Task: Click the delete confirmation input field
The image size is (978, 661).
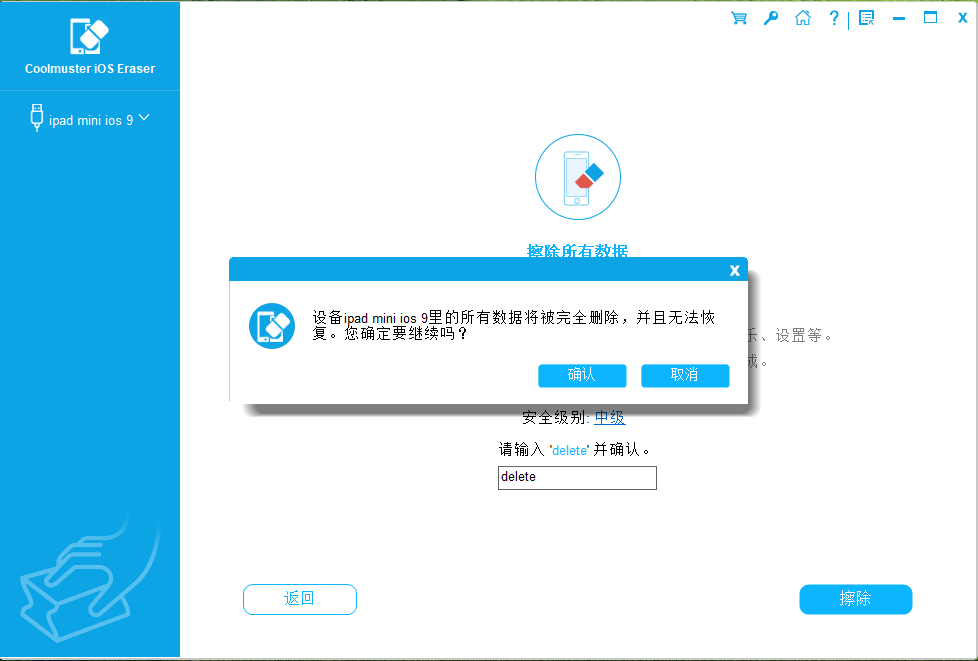Action: [x=577, y=478]
